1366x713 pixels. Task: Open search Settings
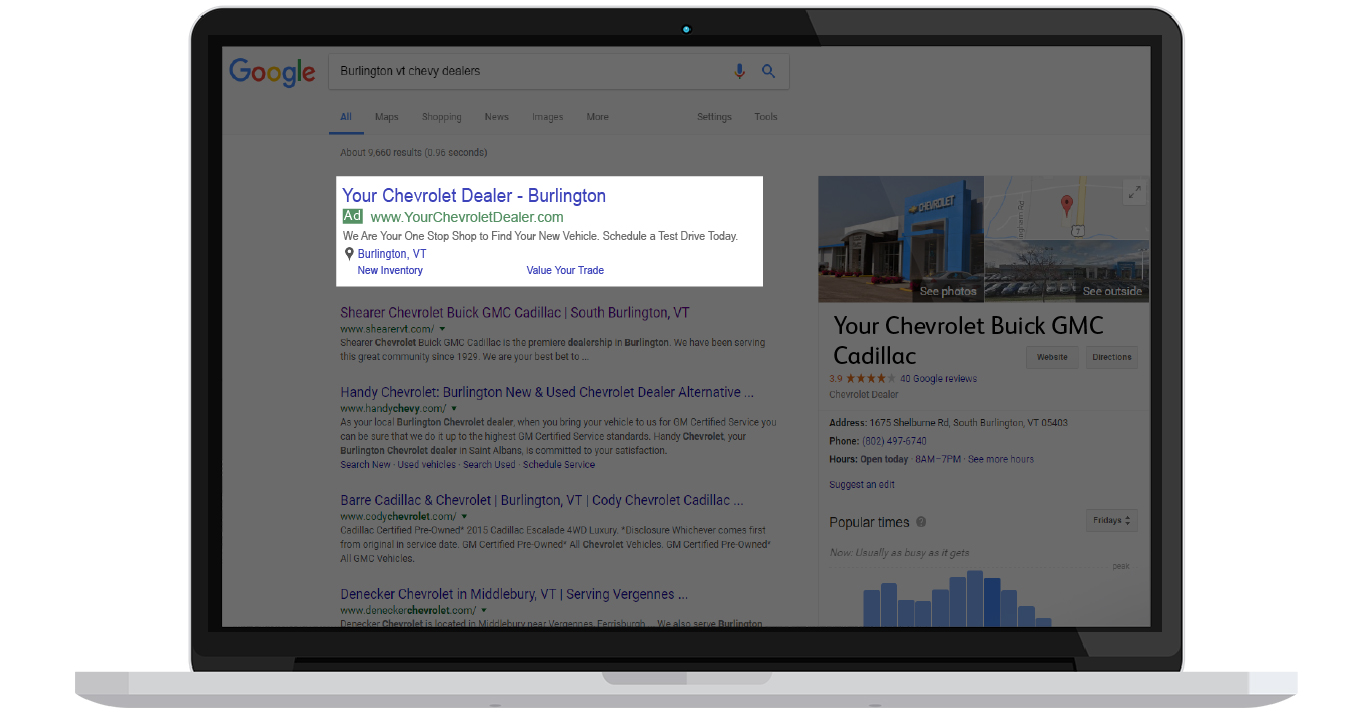click(714, 117)
